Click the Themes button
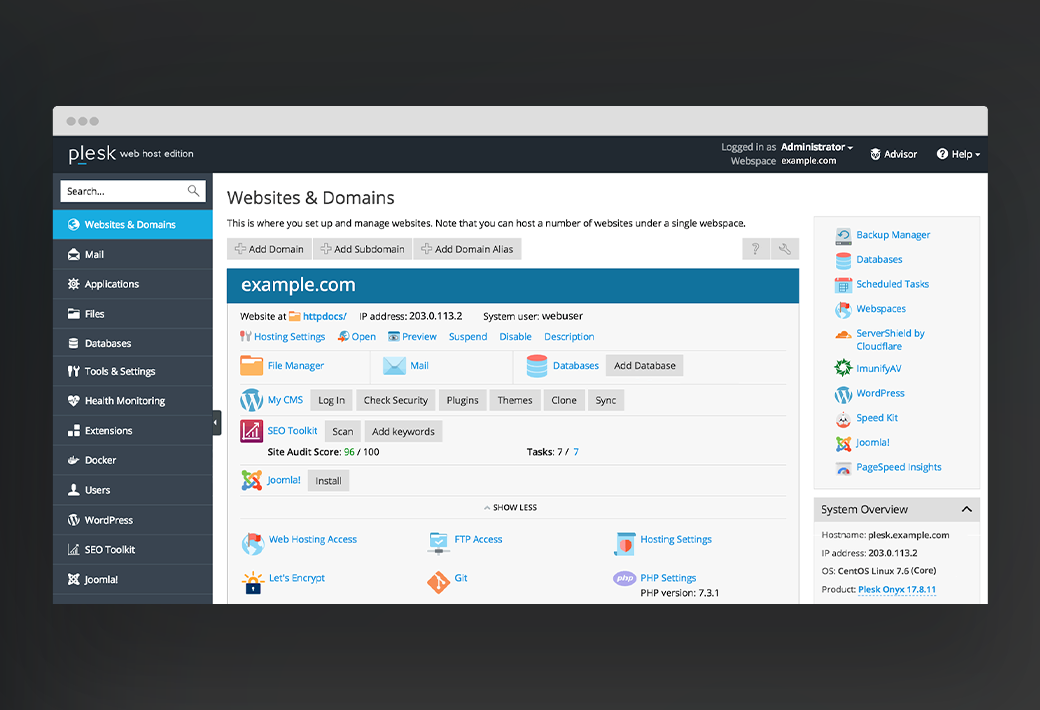This screenshot has width=1040, height=710. pyautogui.click(x=515, y=400)
